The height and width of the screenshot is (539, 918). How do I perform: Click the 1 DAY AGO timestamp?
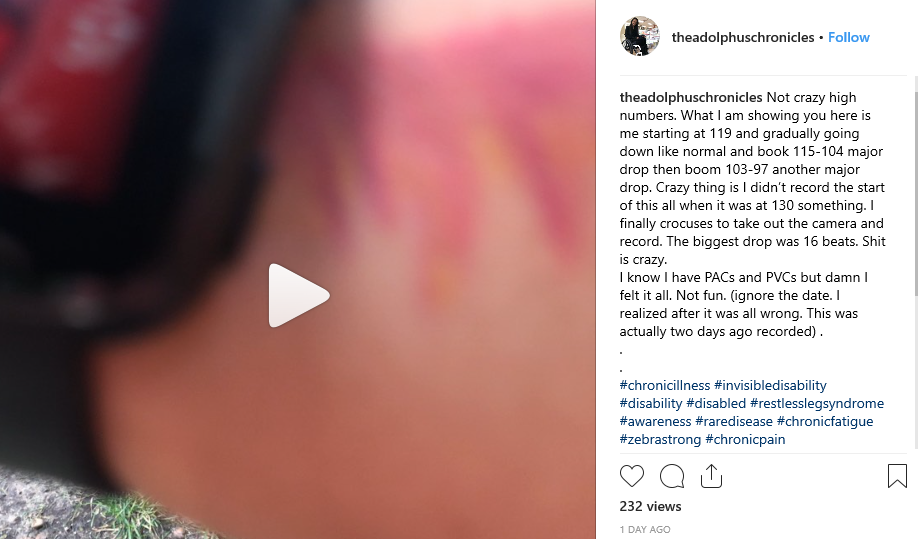645,529
